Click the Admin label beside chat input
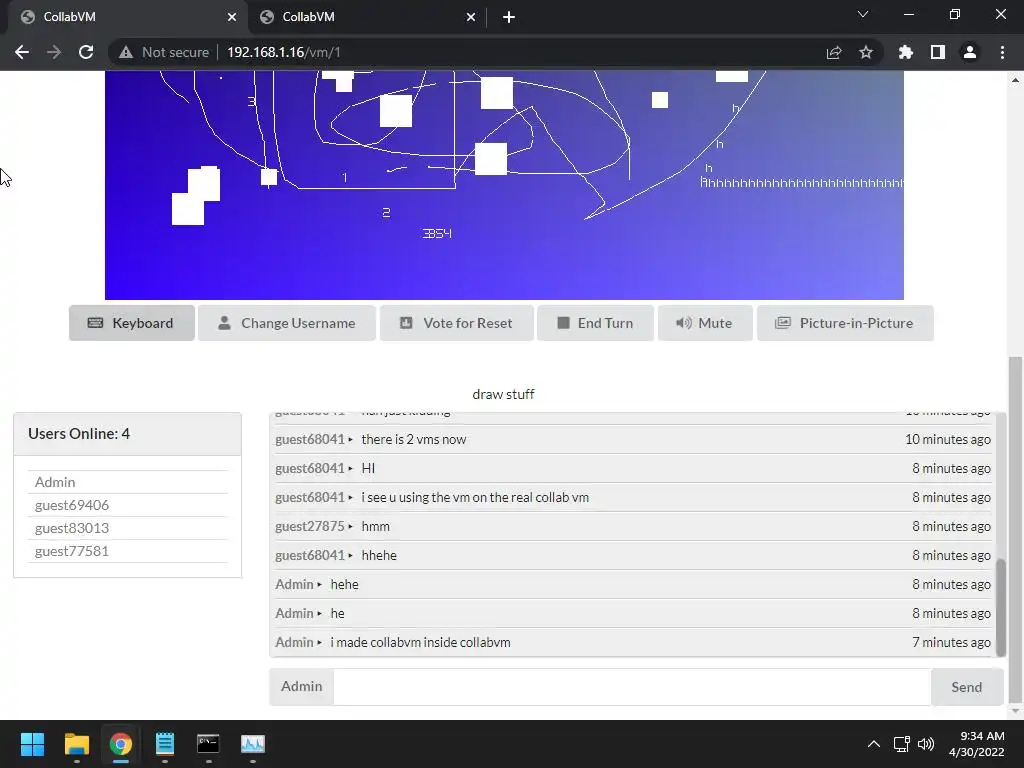 coord(302,686)
